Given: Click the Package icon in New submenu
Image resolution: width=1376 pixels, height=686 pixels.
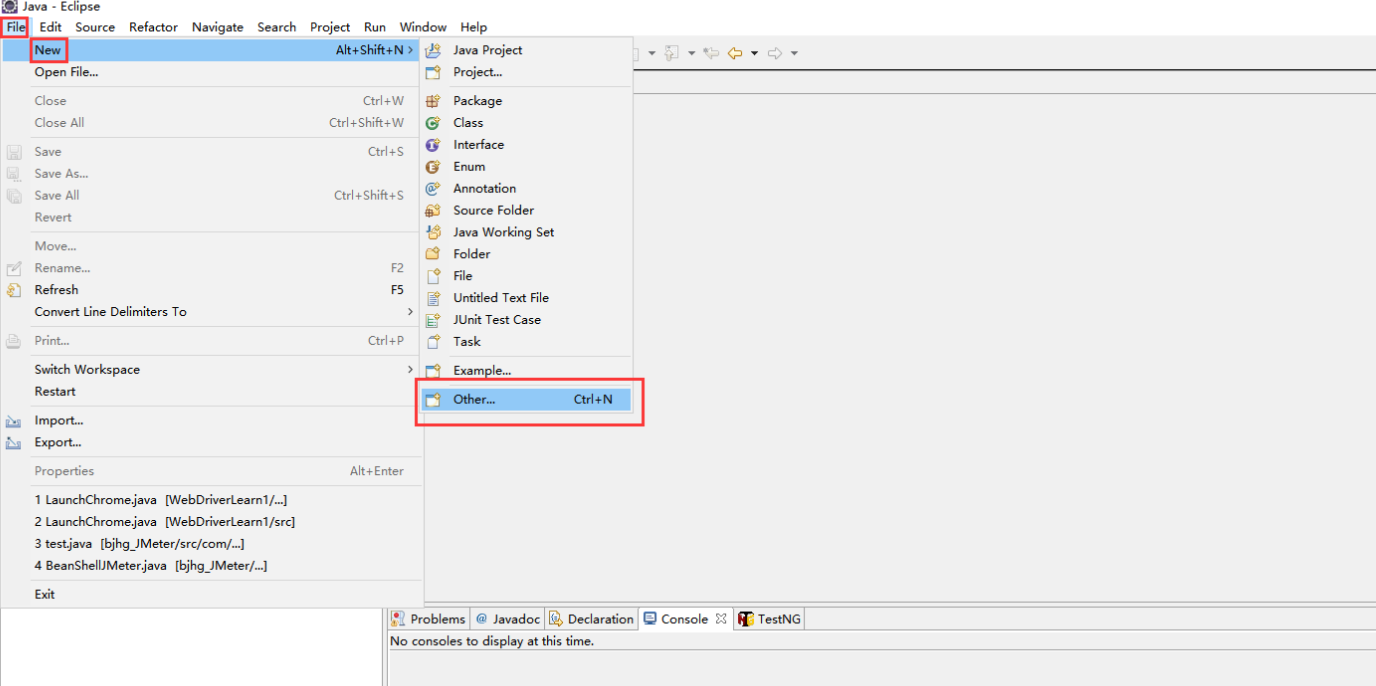Looking at the screenshot, I should [x=433, y=101].
